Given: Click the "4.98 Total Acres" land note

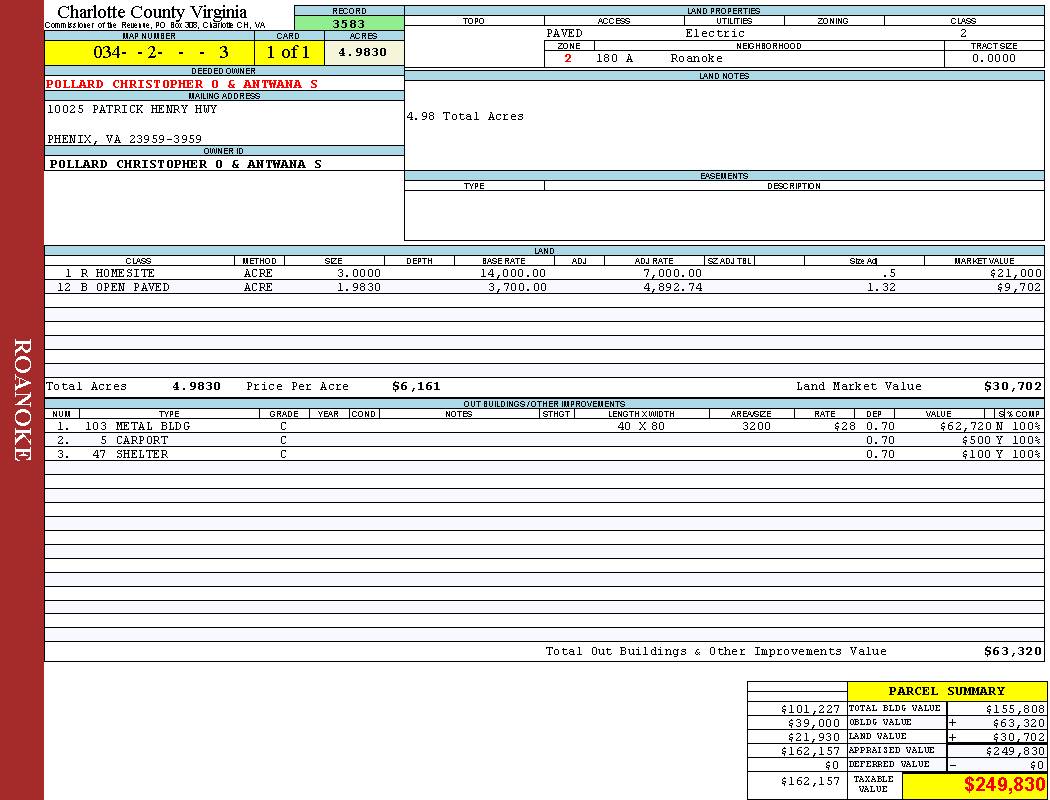Looking at the screenshot, I should click(465, 117).
